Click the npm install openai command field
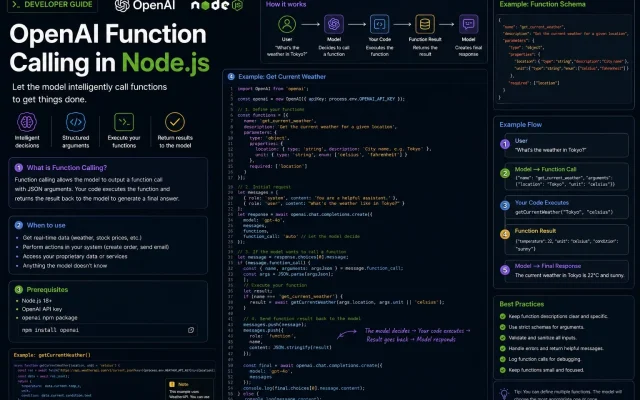The width and height of the screenshot is (640, 400). click(x=108, y=330)
